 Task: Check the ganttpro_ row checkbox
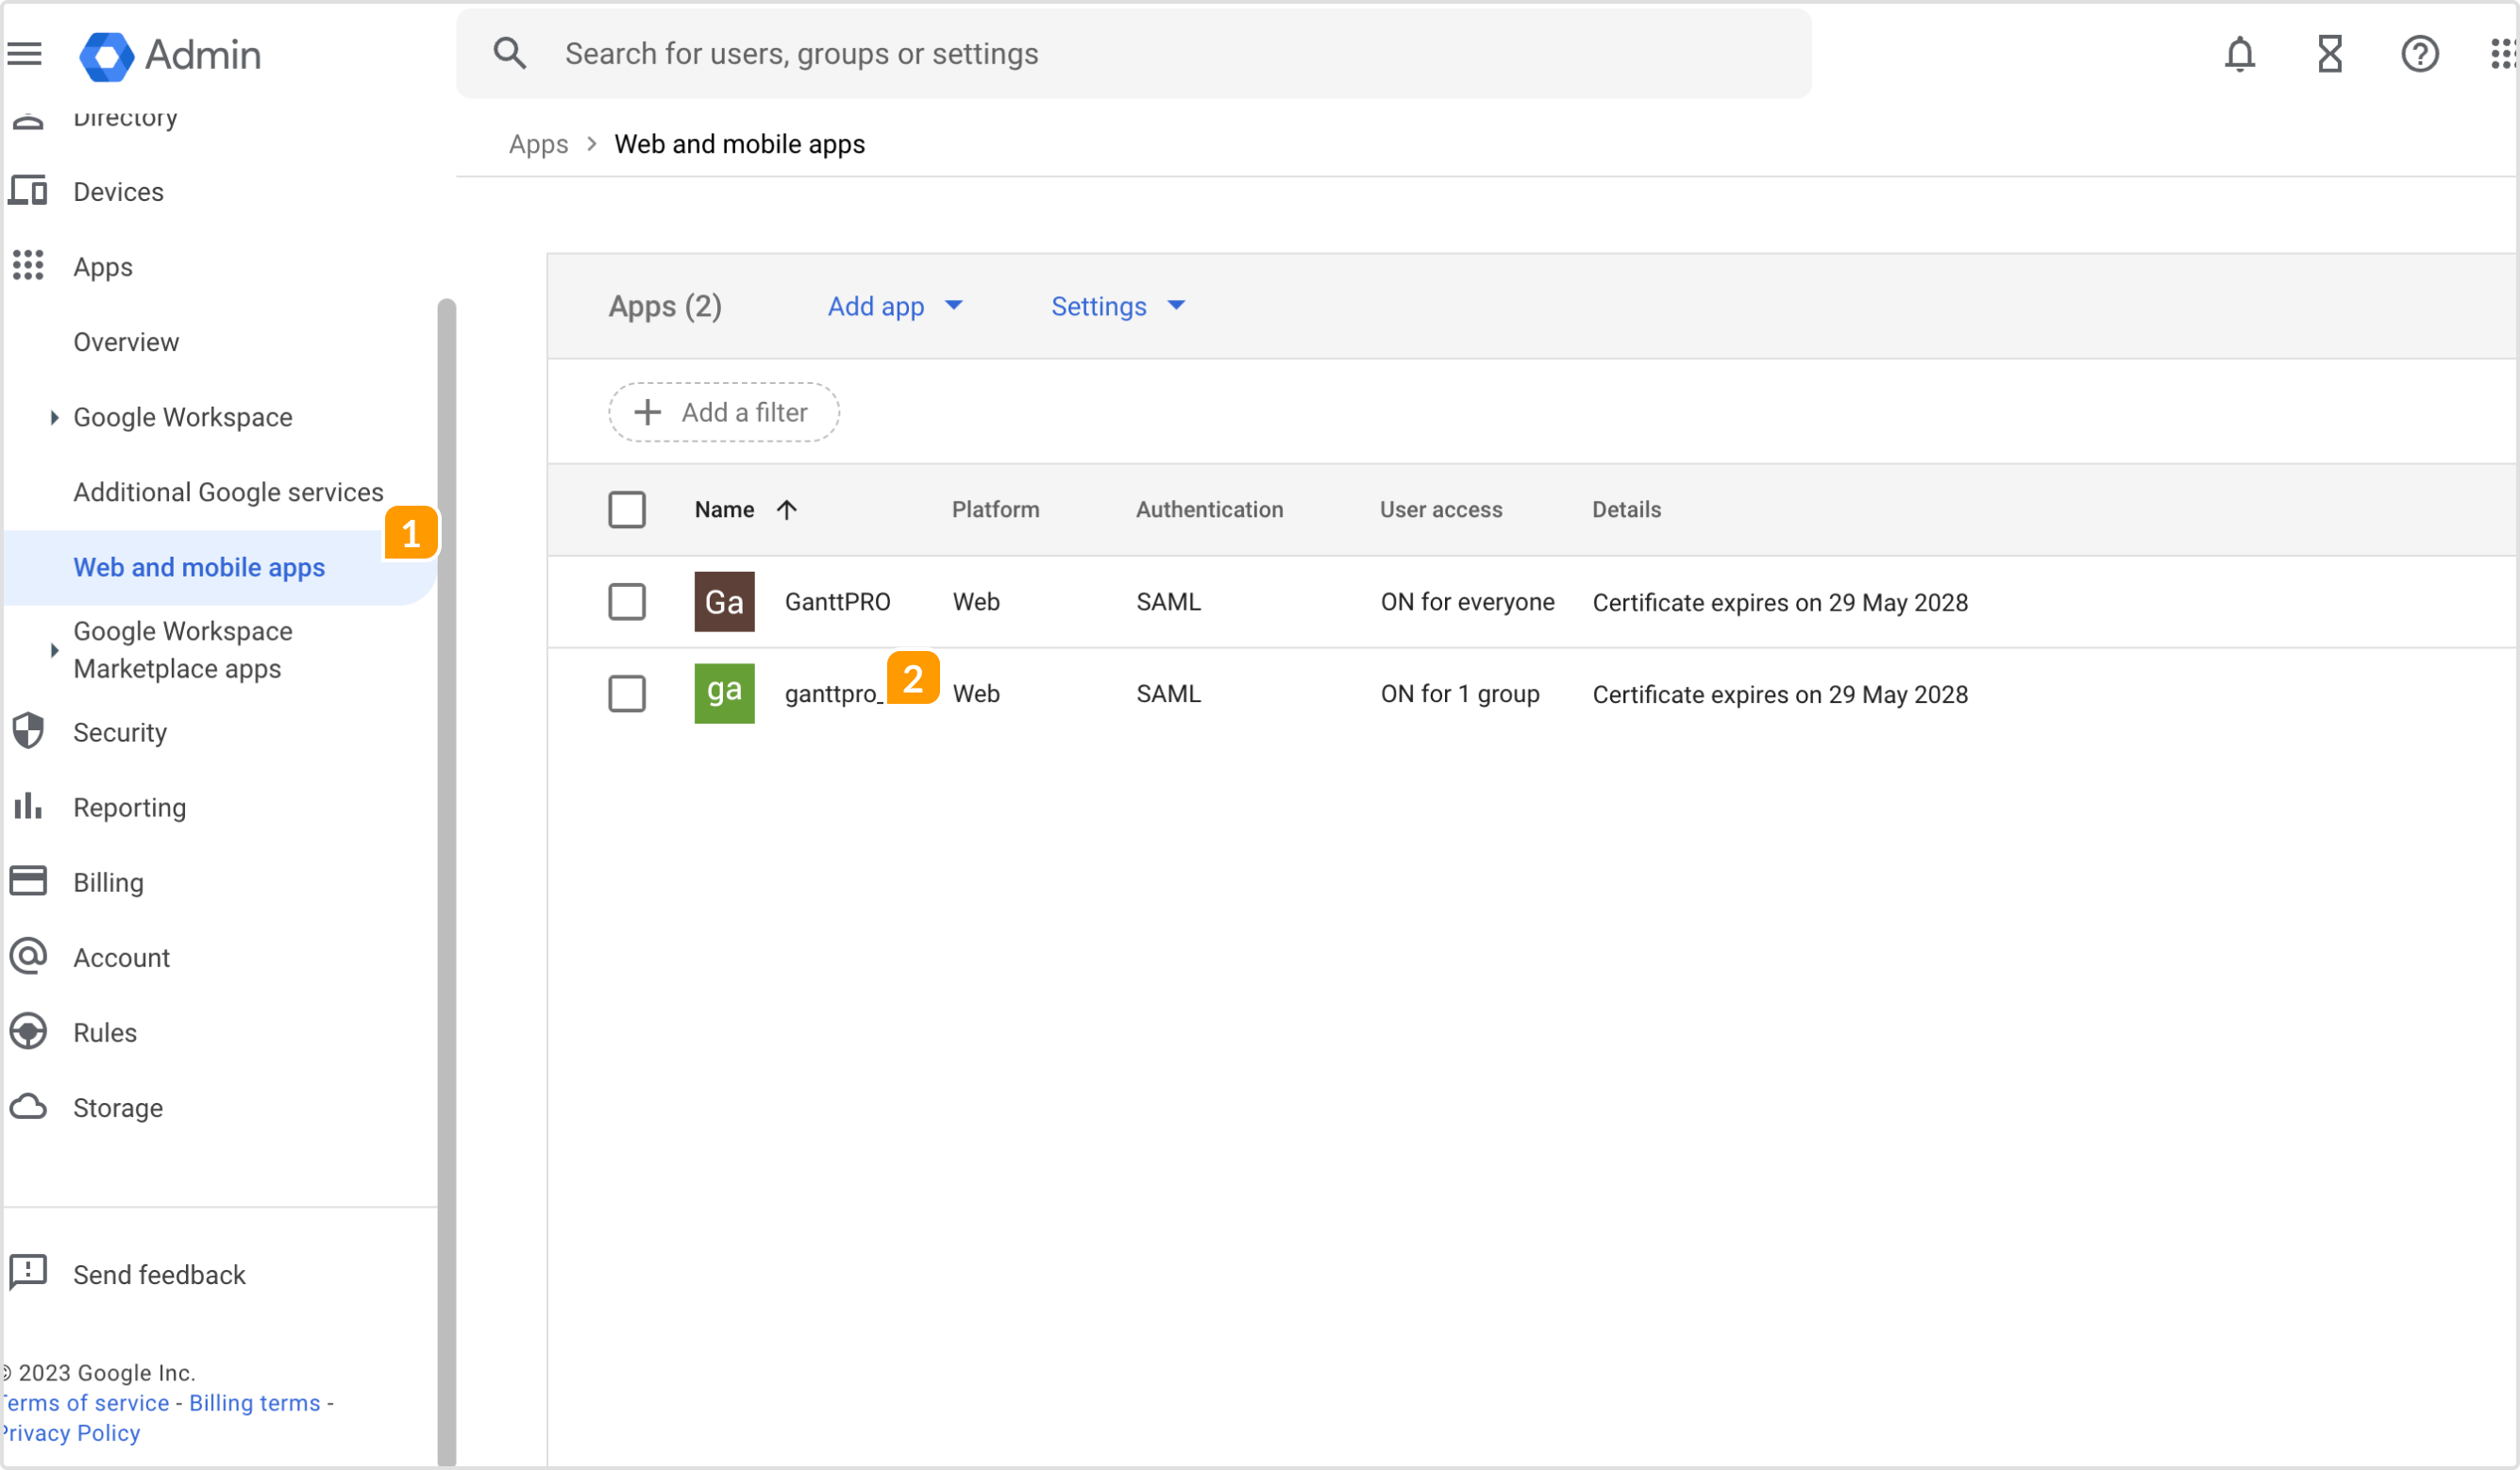coord(627,693)
